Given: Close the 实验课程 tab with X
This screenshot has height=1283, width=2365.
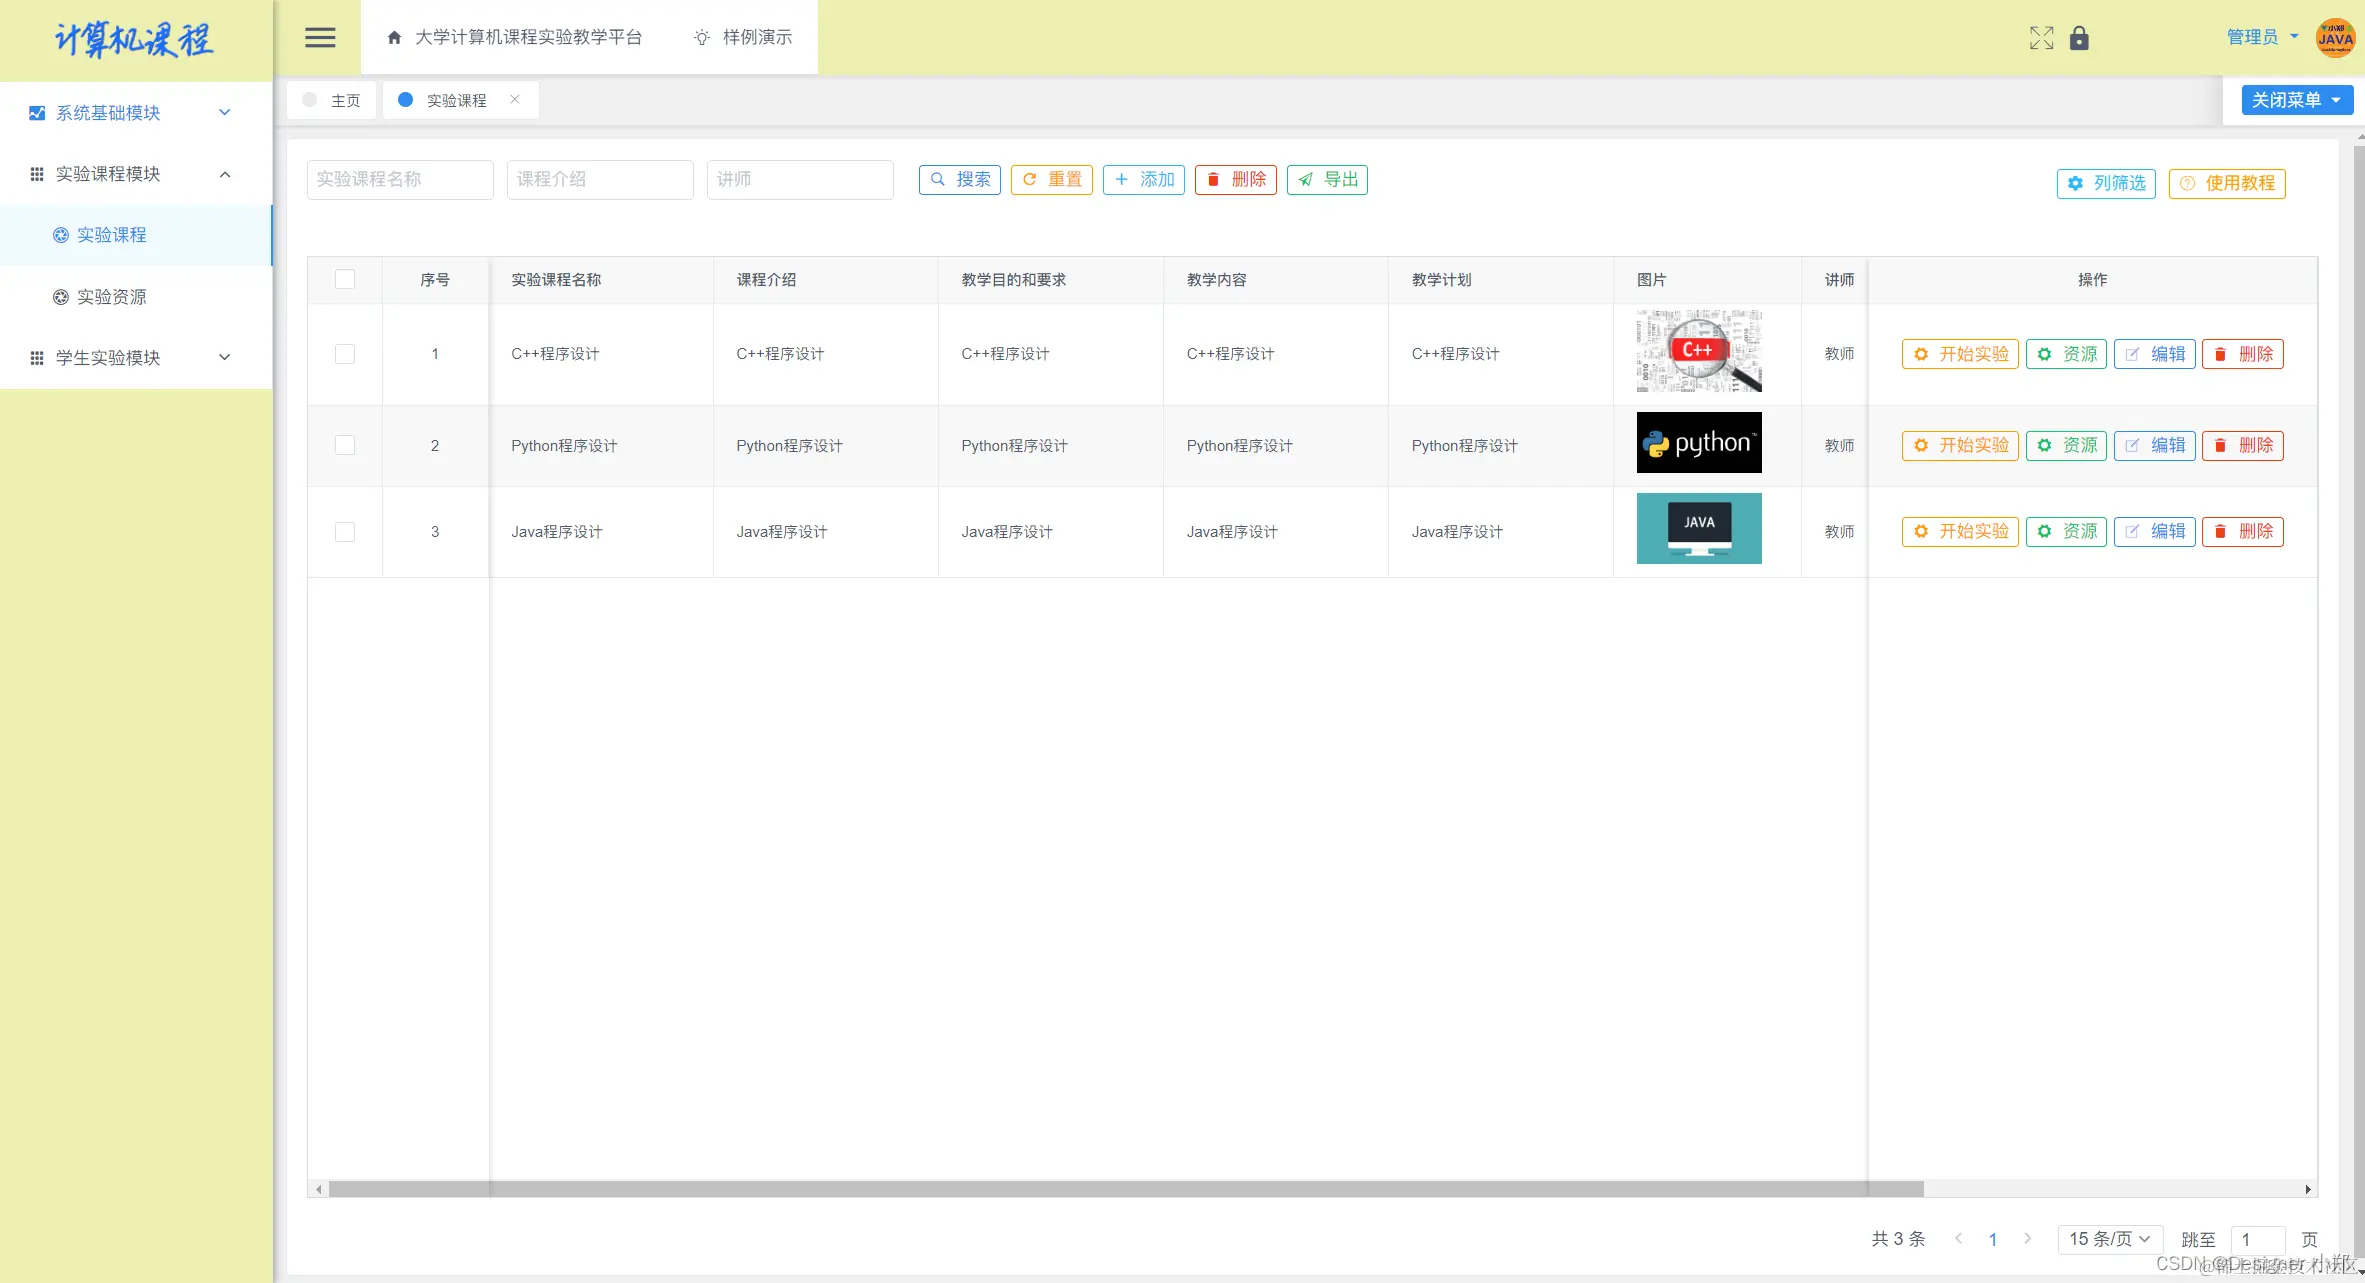Looking at the screenshot, I should pyautogui.click(x=515, y=99).
